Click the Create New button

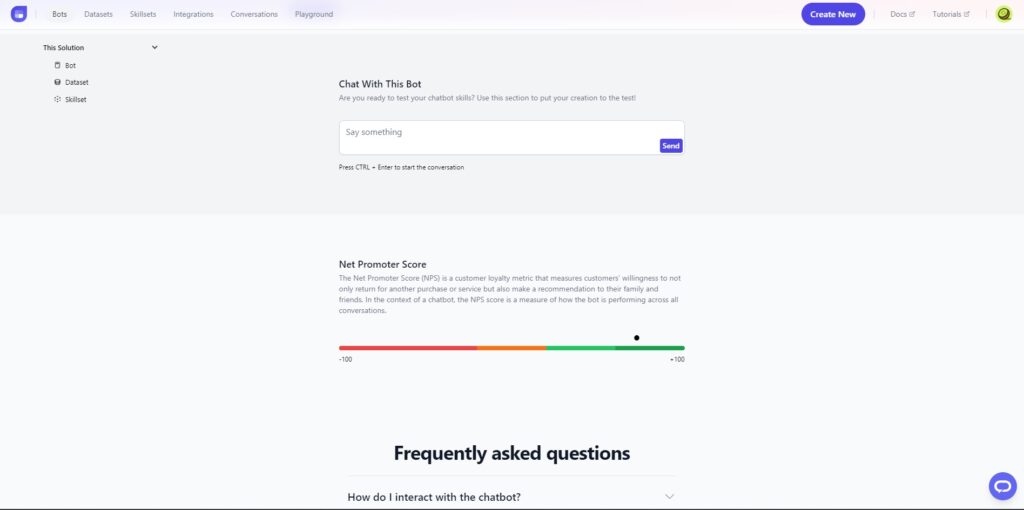833,14
